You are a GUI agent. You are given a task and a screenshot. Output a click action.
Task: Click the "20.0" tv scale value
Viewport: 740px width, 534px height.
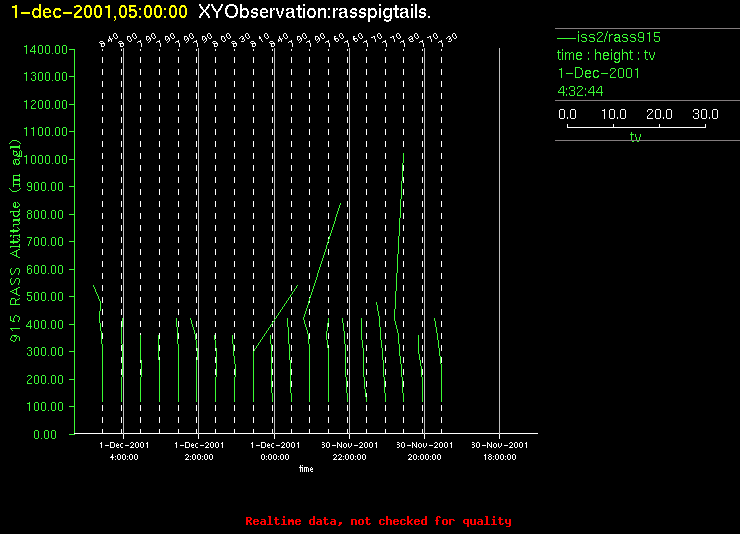click(659, 114)
